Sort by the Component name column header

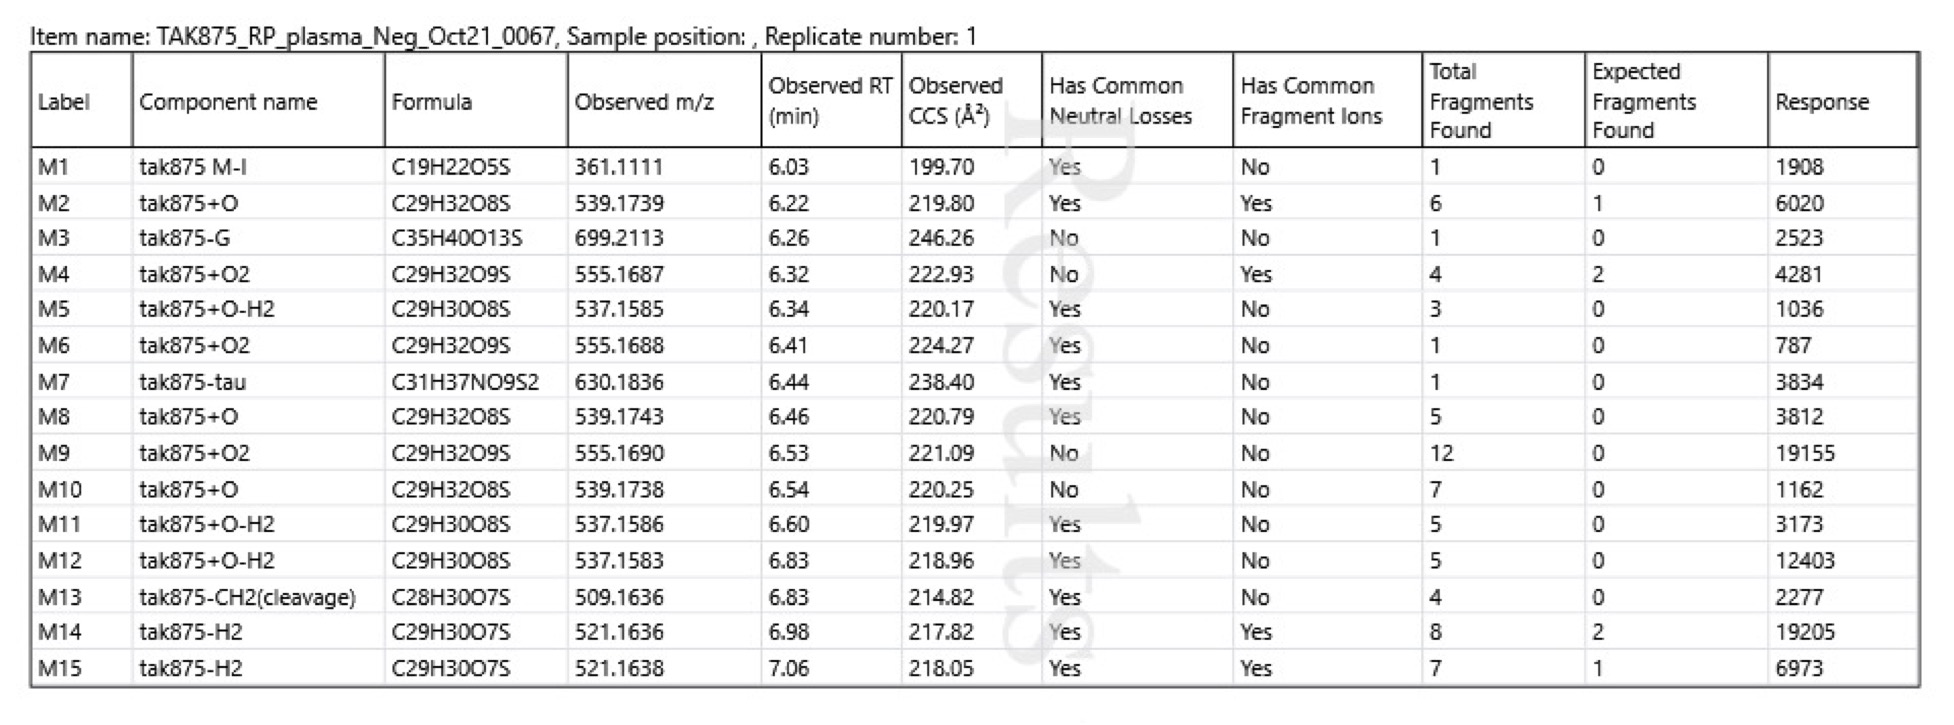click(228, 102)
